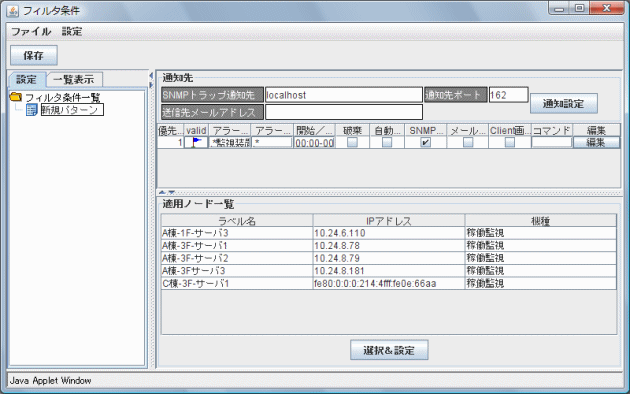Switch to the 一覧表示 tab
This screenshot has height=394, width=630.
74,80
